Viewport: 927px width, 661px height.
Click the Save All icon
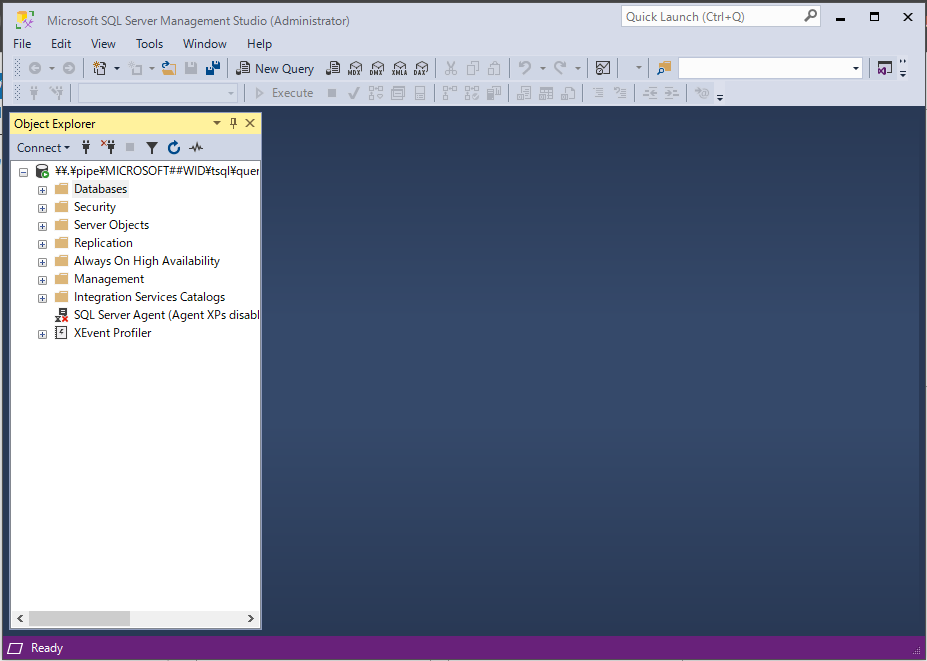coord(211,68)
